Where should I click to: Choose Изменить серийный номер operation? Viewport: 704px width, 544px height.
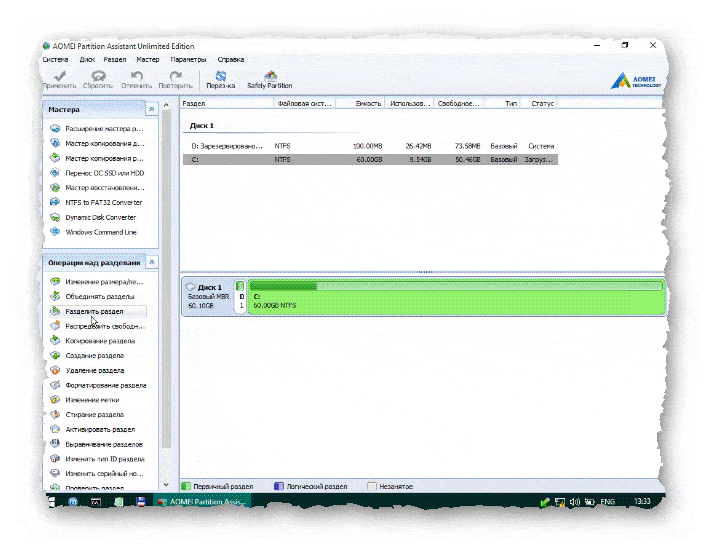tap(97, 474)
